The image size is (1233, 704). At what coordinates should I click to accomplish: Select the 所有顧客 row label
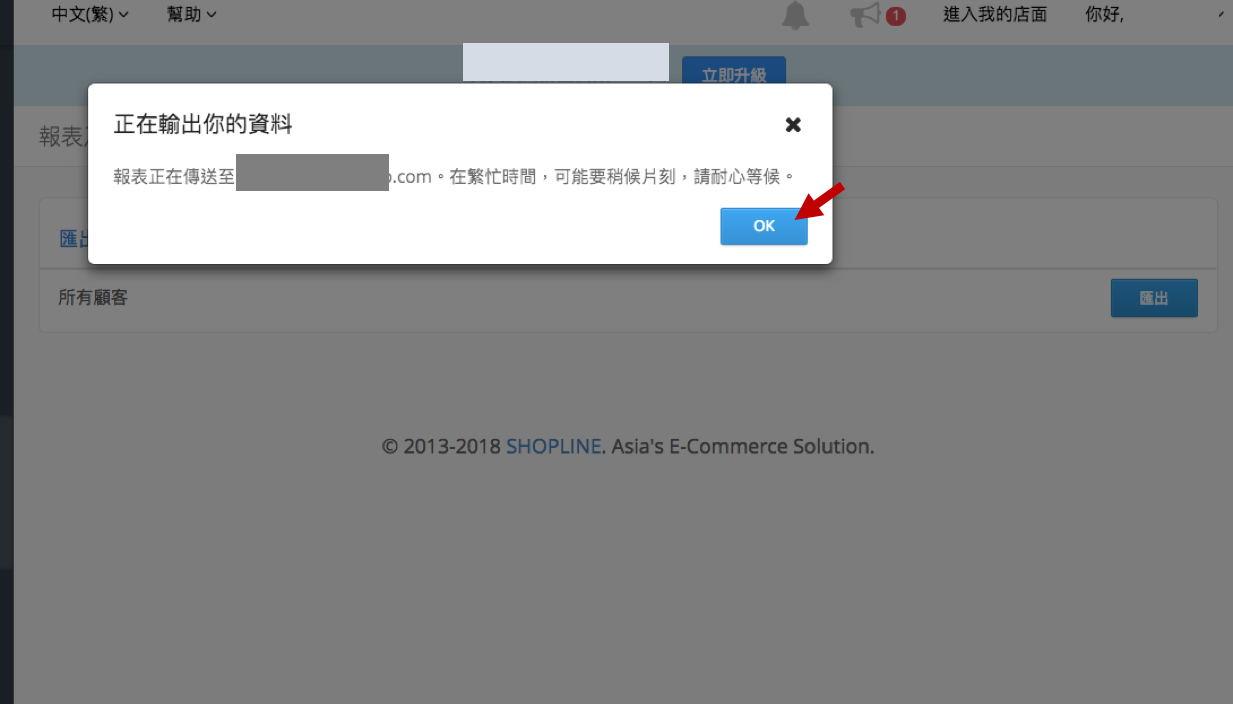pyautogui.click(x=93, y=297)
